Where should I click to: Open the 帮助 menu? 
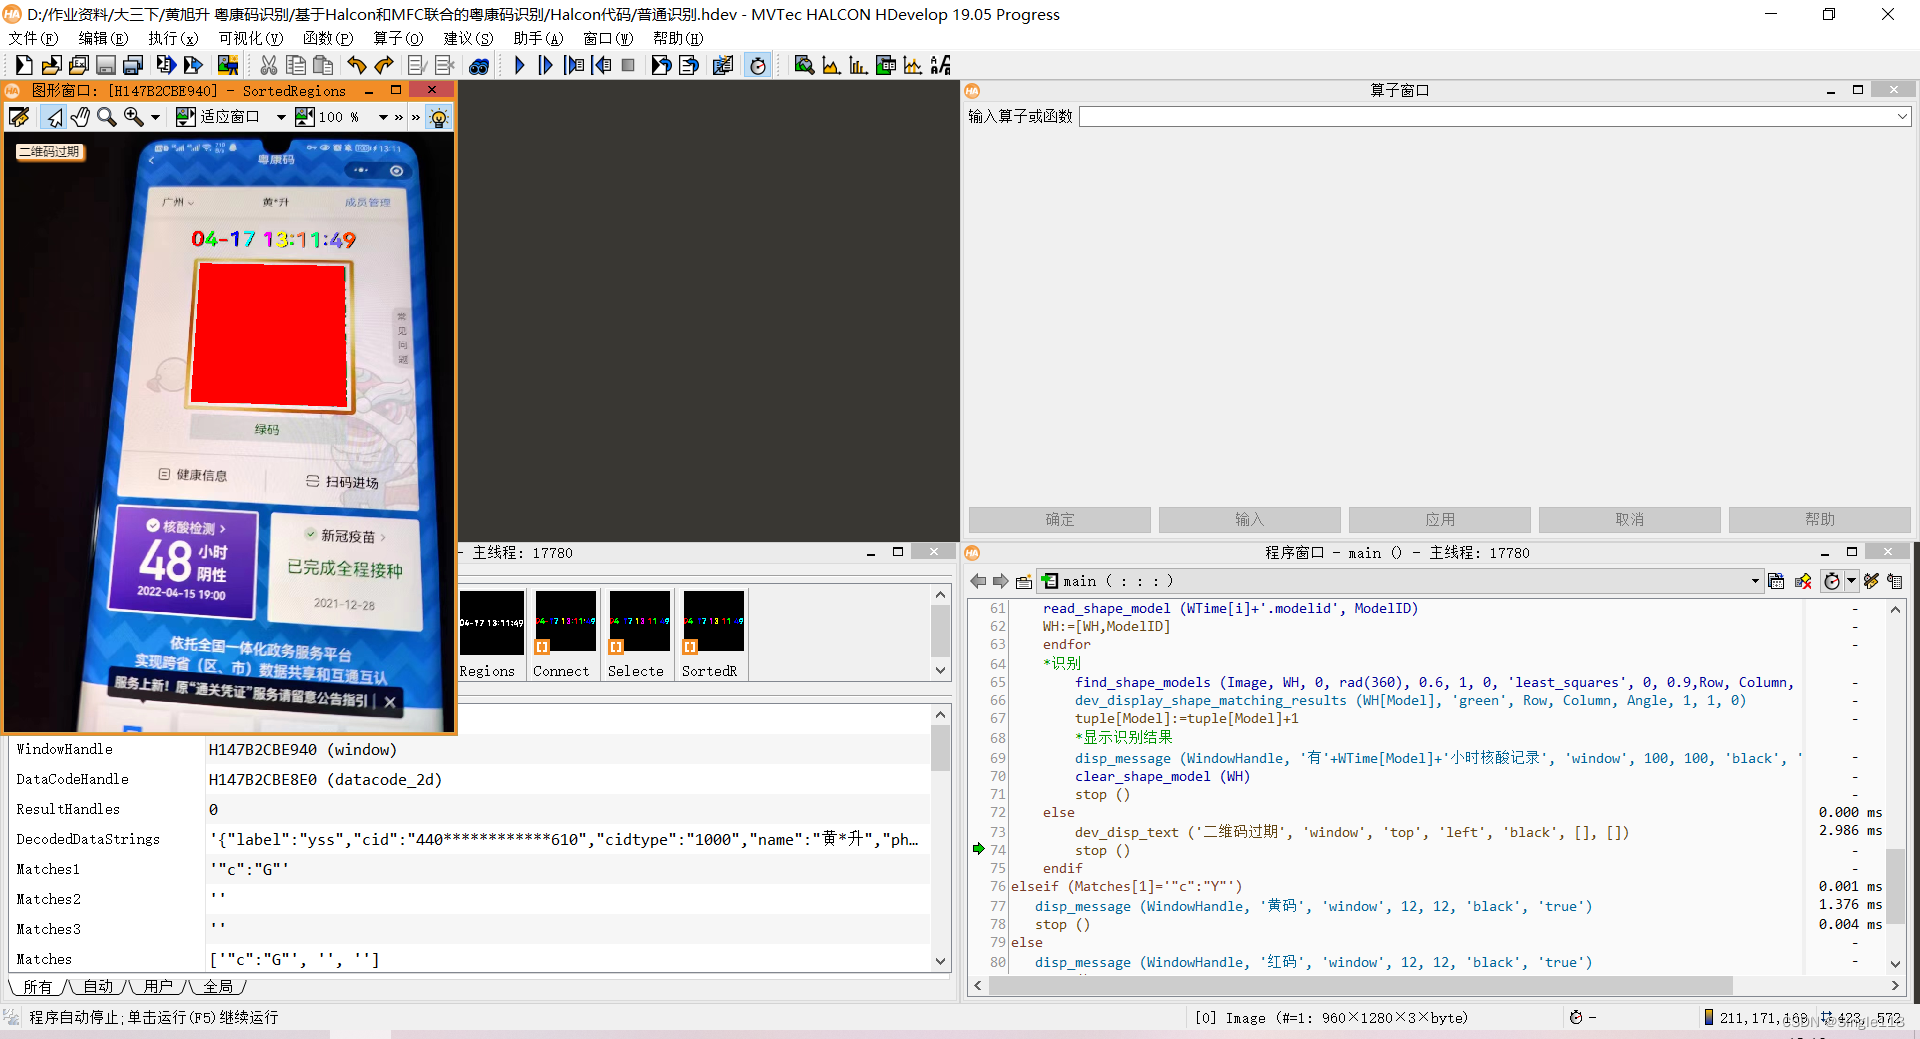678,38
